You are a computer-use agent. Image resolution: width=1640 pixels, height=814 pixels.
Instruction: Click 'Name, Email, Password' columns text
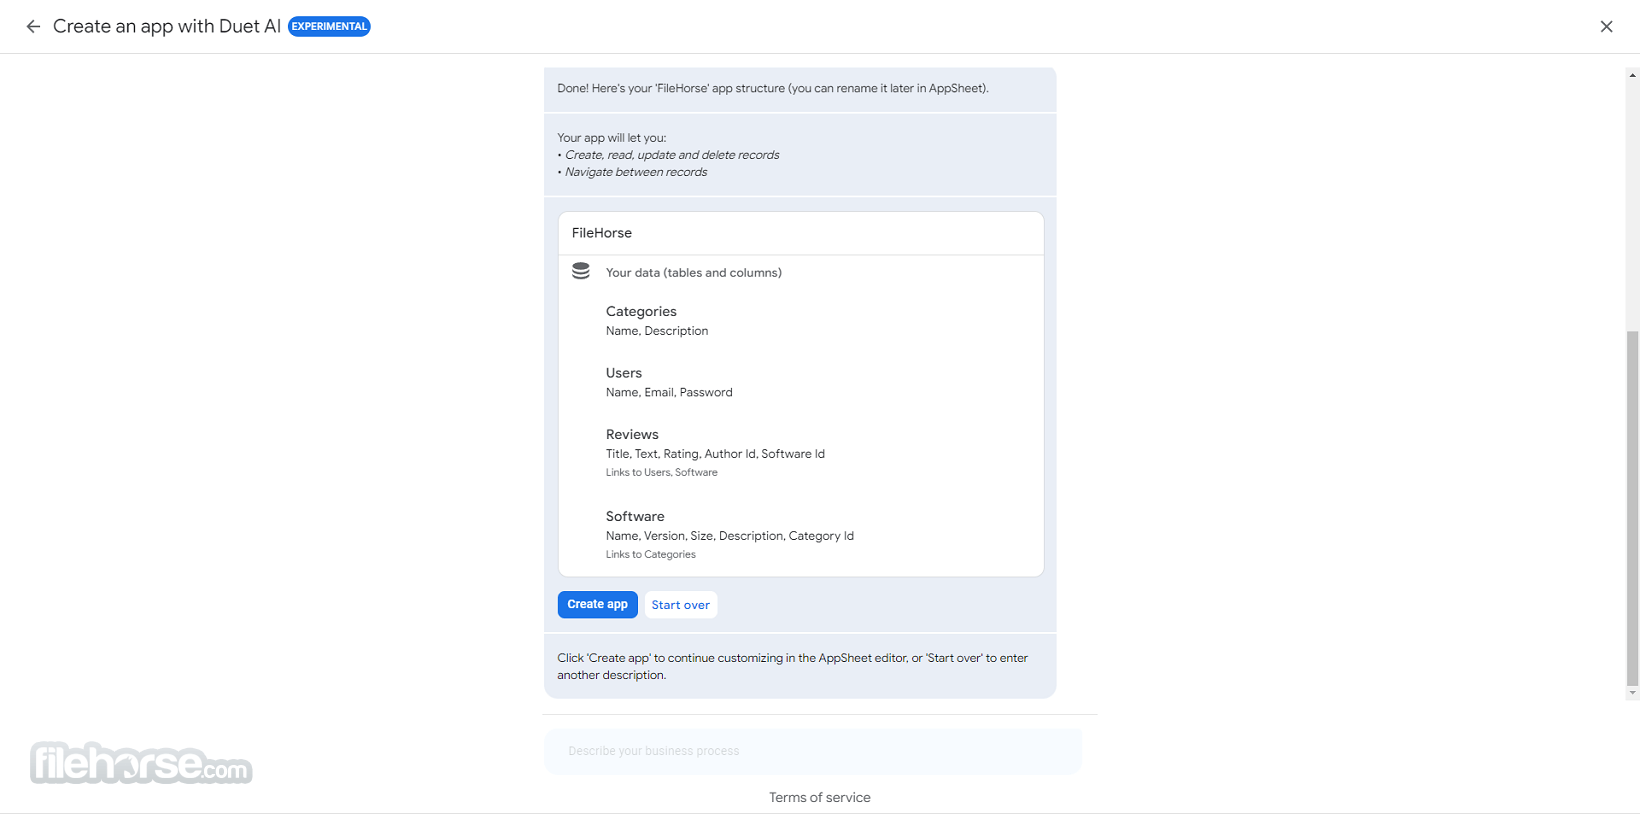(669, 392)
